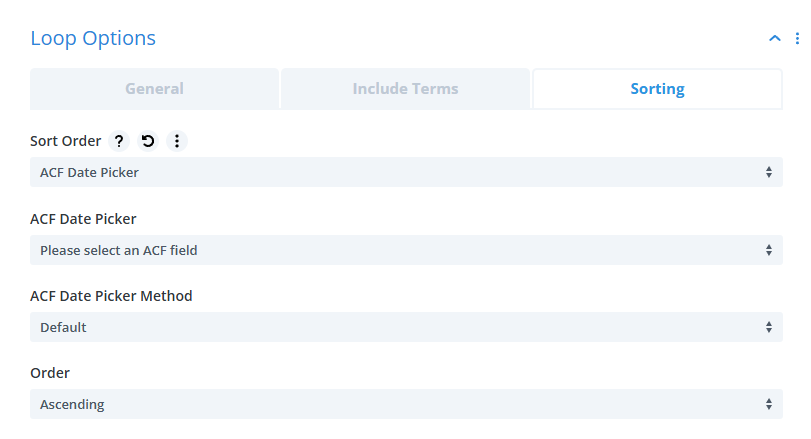
Task: Collapse the Loop Options section chevron
Action: (773, 39)
